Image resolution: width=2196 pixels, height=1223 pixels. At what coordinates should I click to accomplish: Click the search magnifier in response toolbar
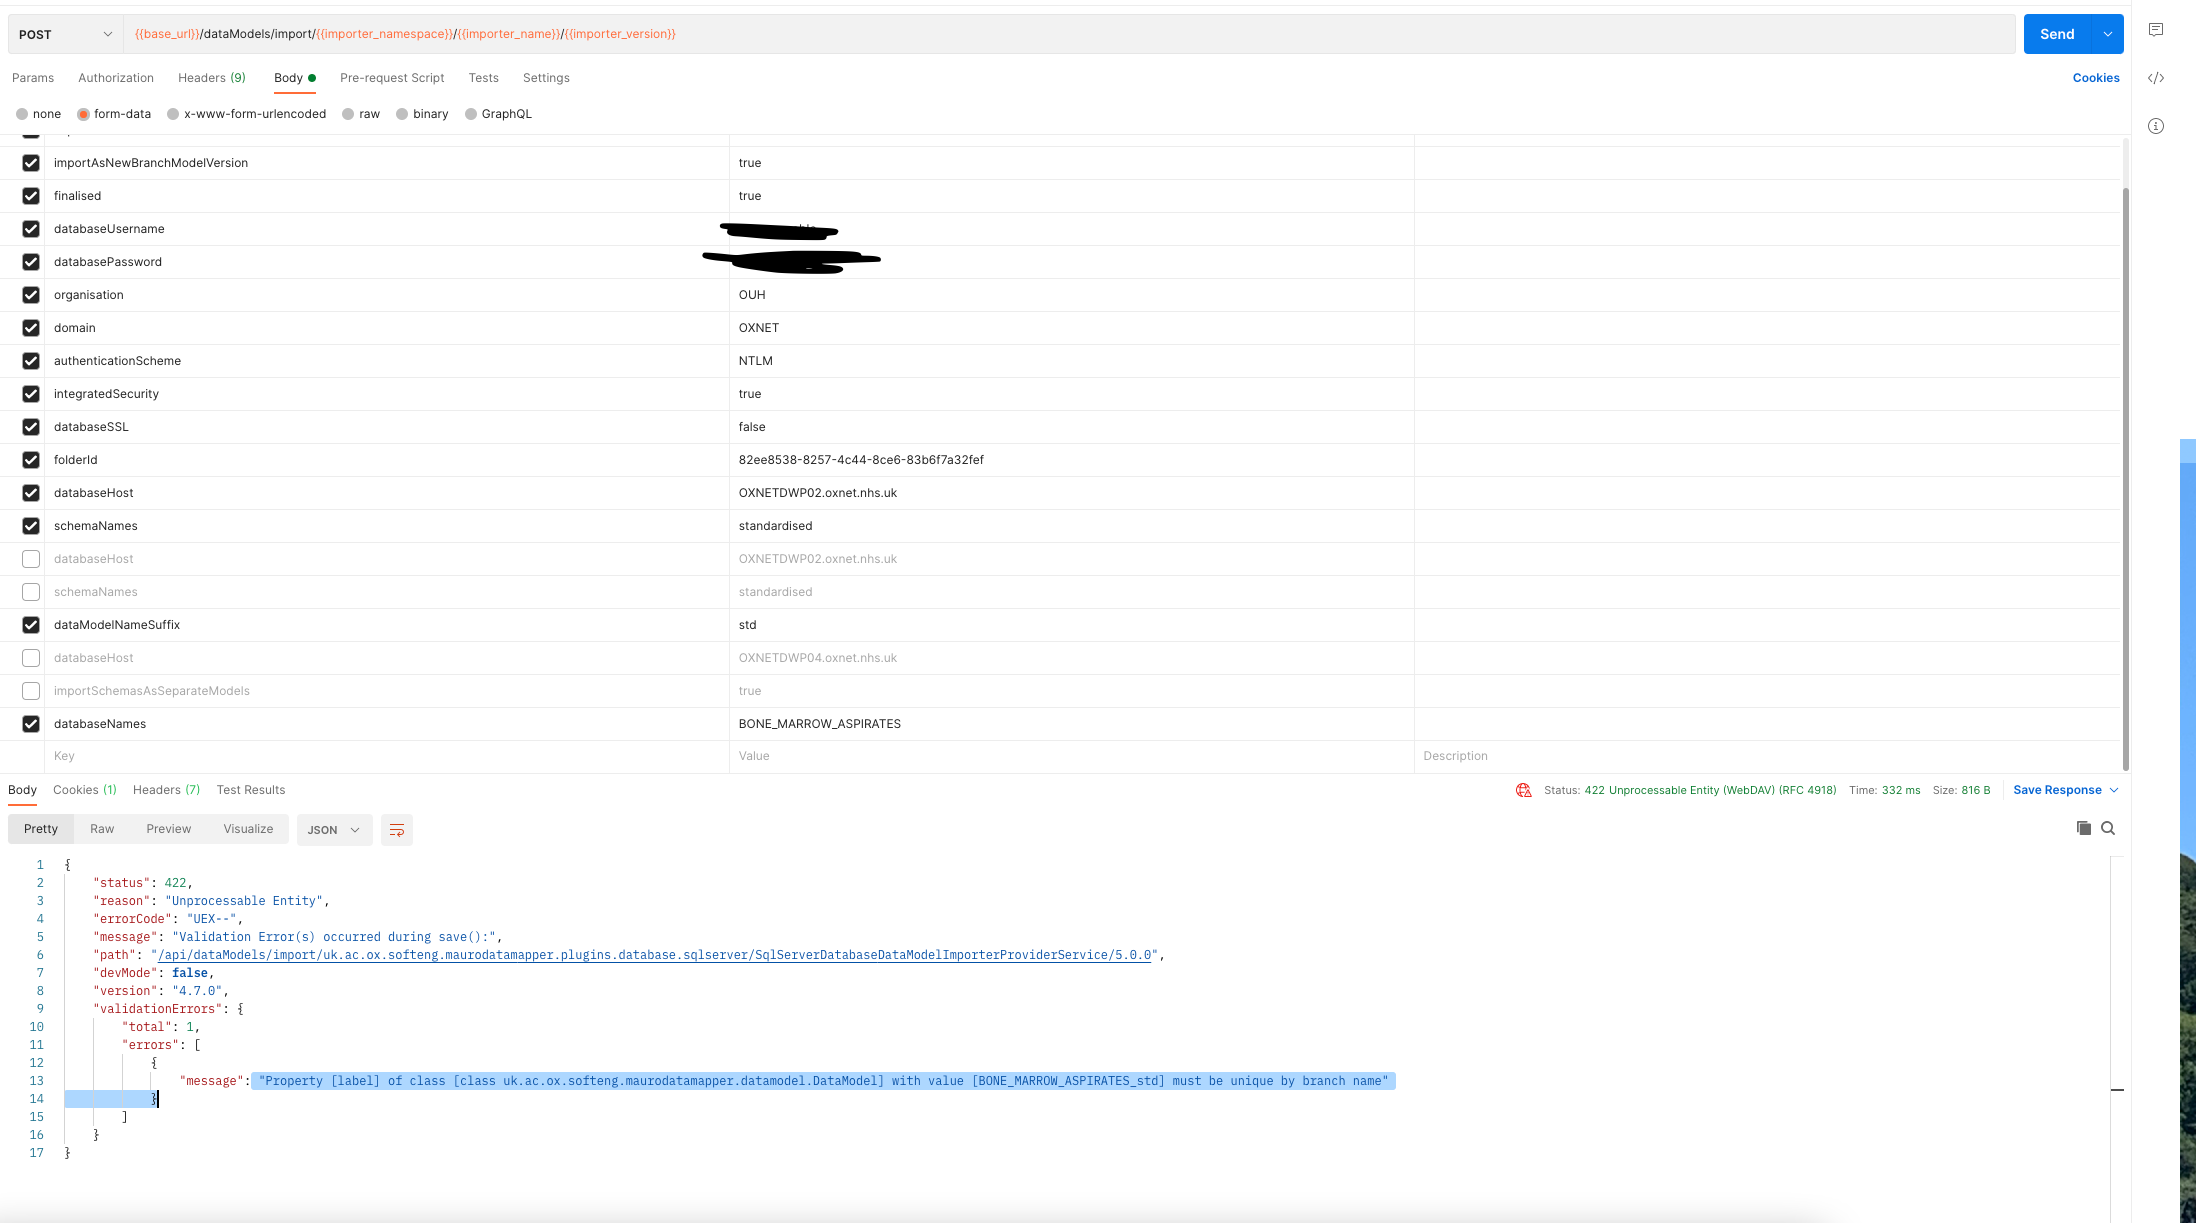pyautogui.click(x=2108, y=828)
